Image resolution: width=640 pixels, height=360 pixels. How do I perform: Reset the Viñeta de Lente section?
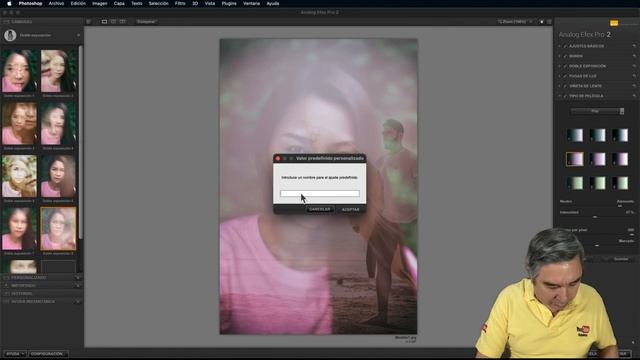coord(634,86)
